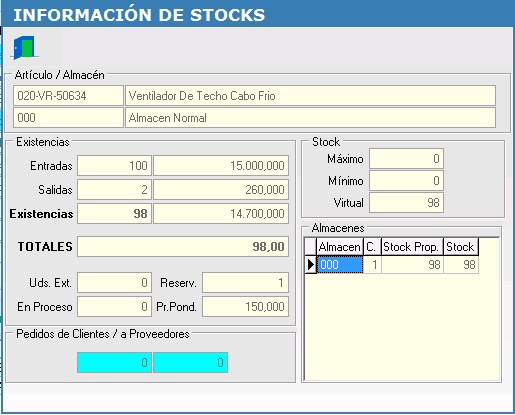Click the Pr.Pond. price field
515x415 pixels.
click(245, 307)
